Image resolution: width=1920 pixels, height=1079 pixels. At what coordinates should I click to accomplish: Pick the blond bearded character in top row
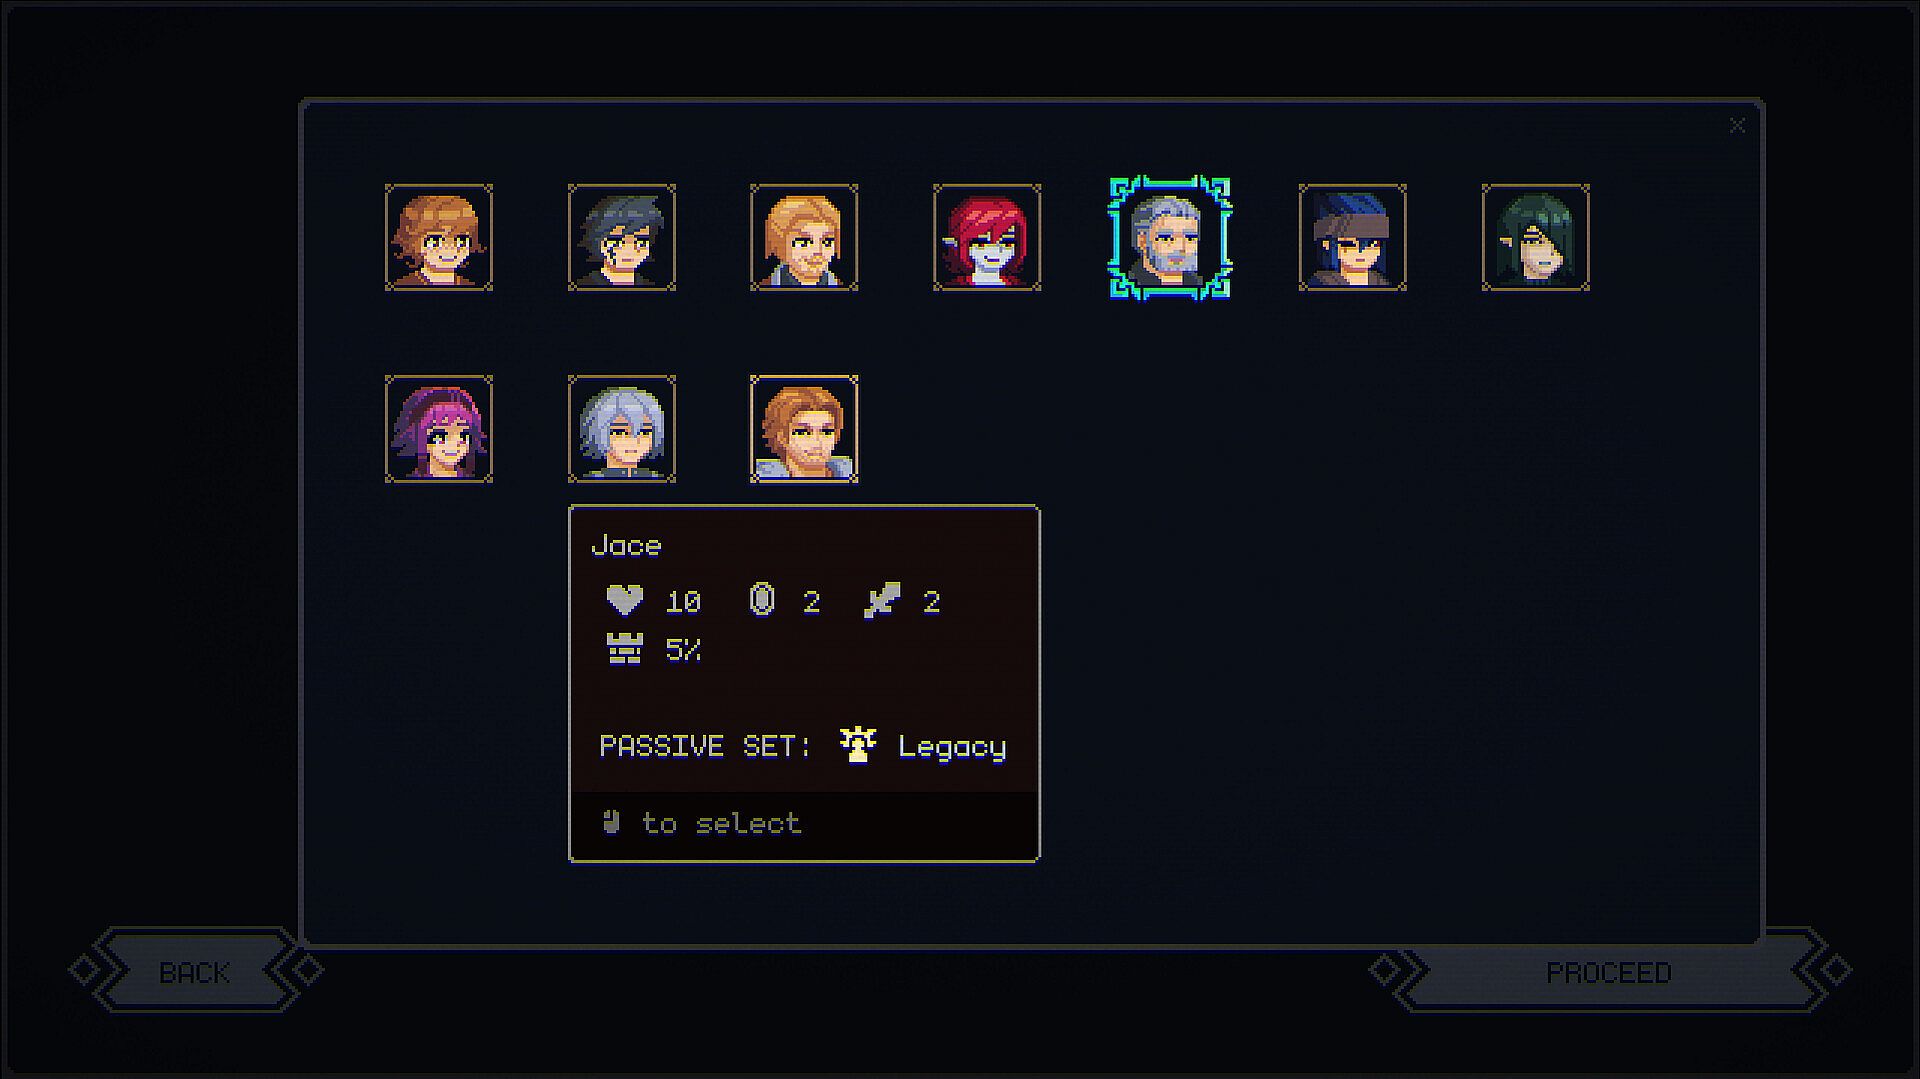[x=804, y=238]
